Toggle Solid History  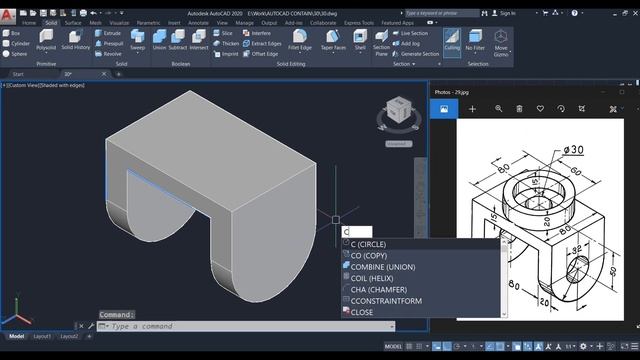pos(76,40)
